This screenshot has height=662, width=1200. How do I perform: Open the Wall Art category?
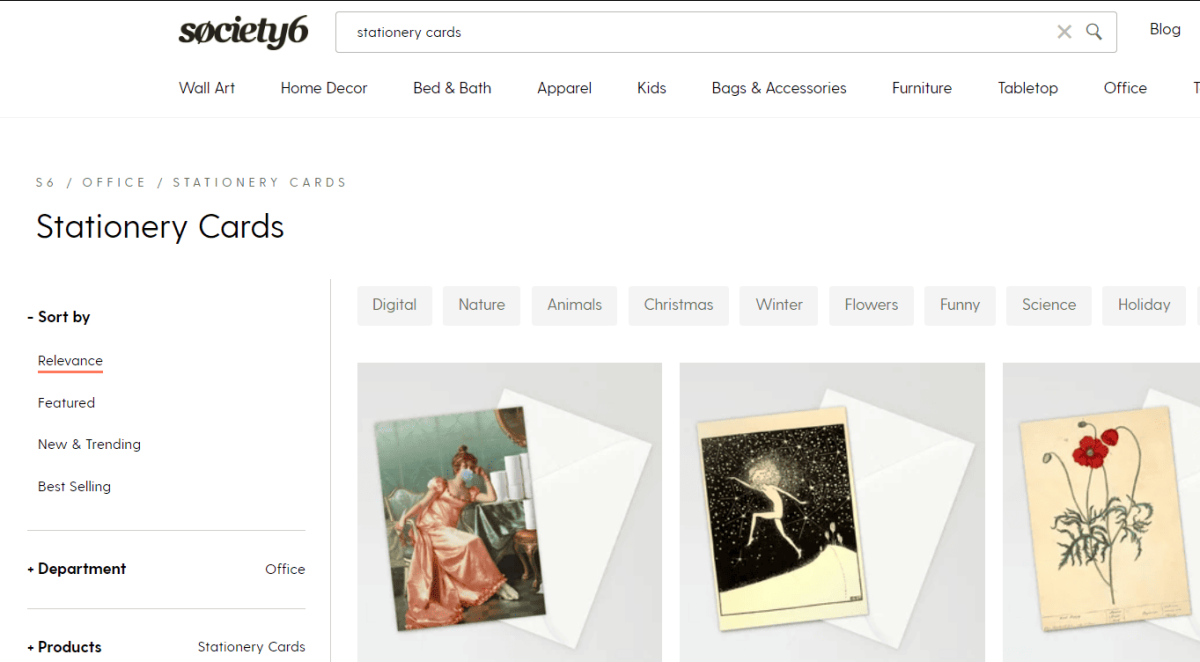tap(206, 88)
